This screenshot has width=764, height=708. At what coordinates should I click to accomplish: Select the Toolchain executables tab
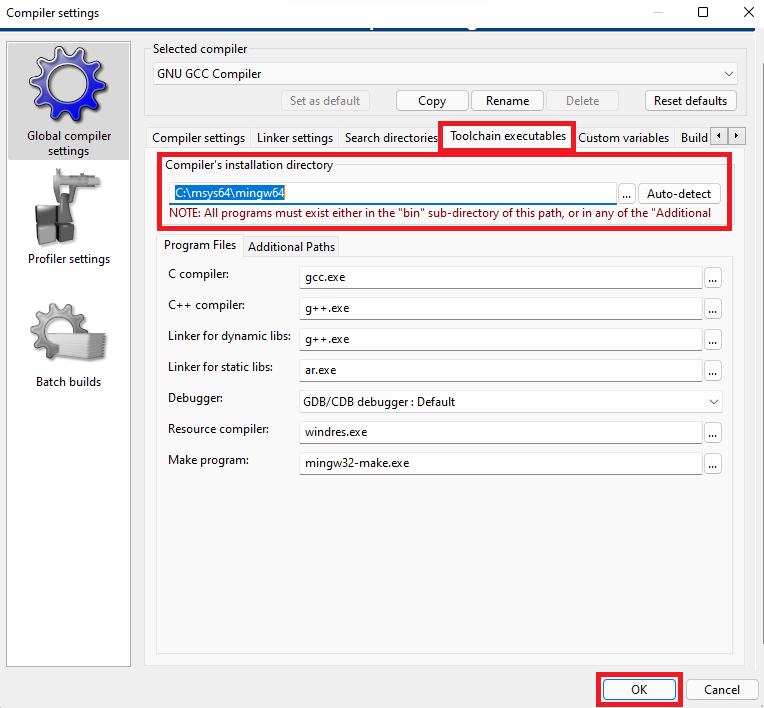coord(508,136)
